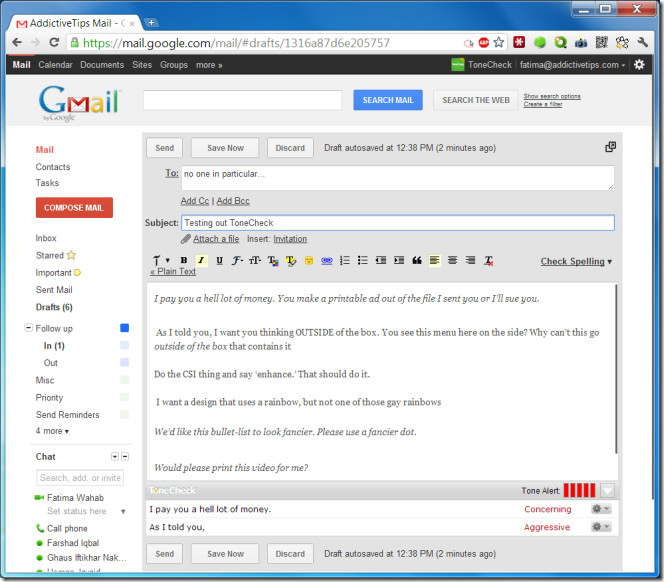
Task: Apply numbered list formatting
Action: tap(345, 260)
